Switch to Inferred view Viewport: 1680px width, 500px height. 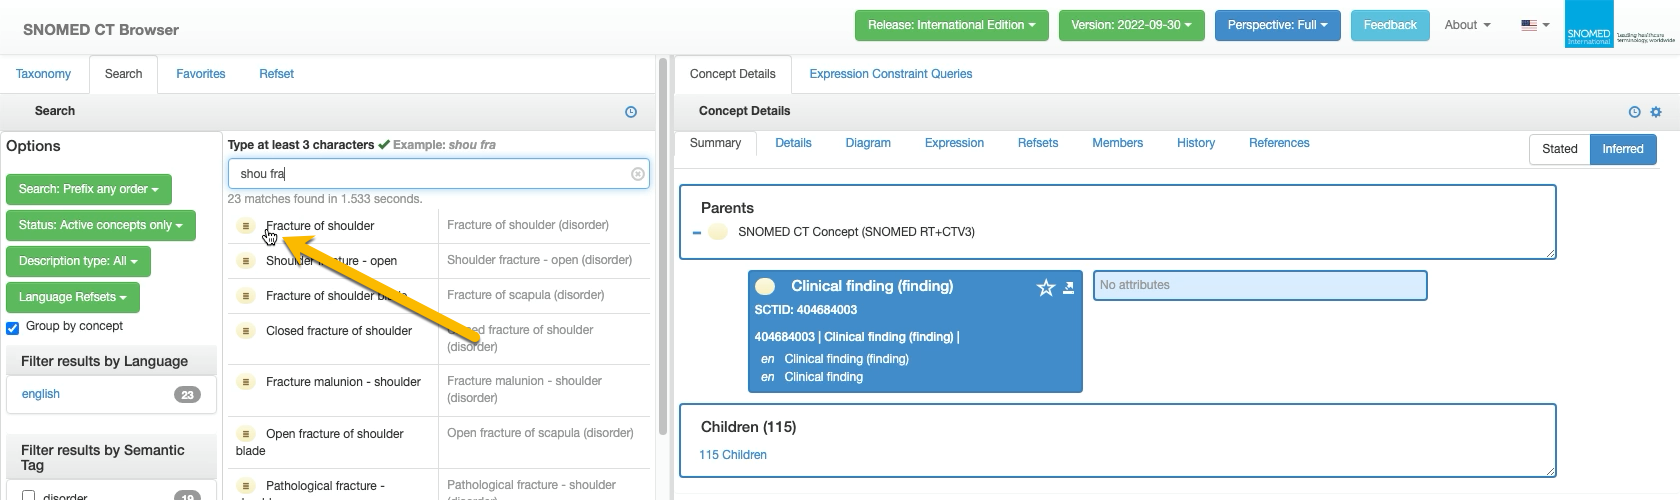[1622, 149]
